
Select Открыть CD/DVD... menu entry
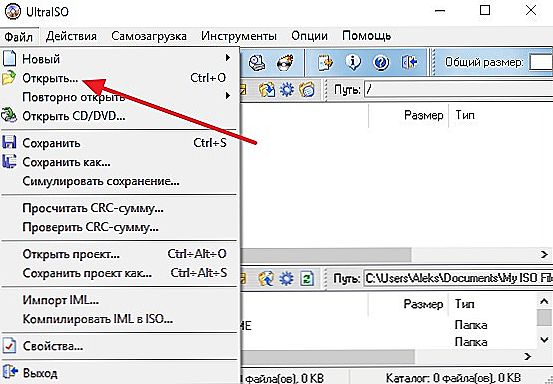[119, 116]
